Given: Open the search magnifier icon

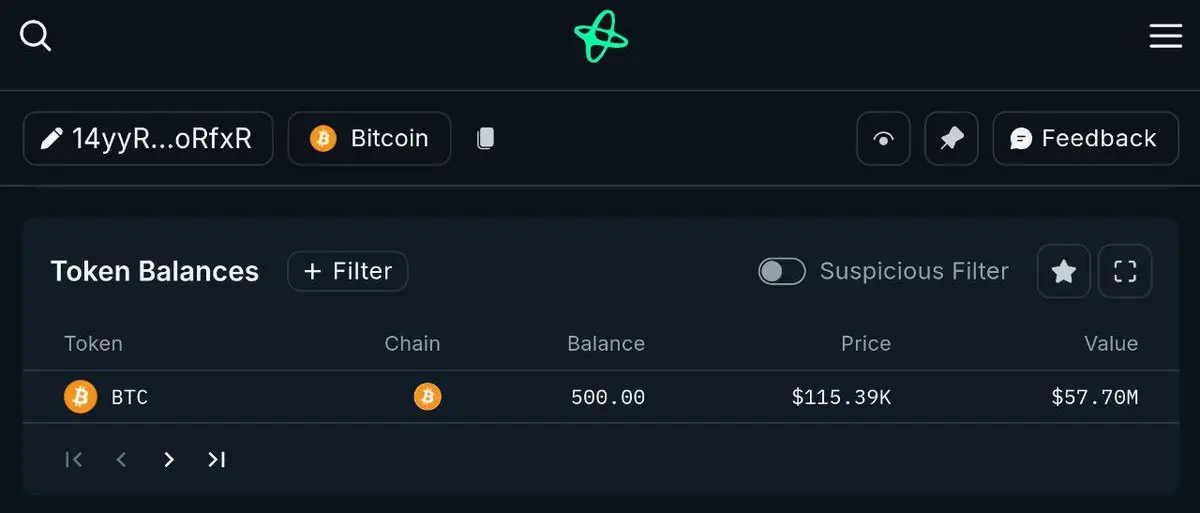Looking at the screenshot, I should pyautogui.click(x=35, y=36).
